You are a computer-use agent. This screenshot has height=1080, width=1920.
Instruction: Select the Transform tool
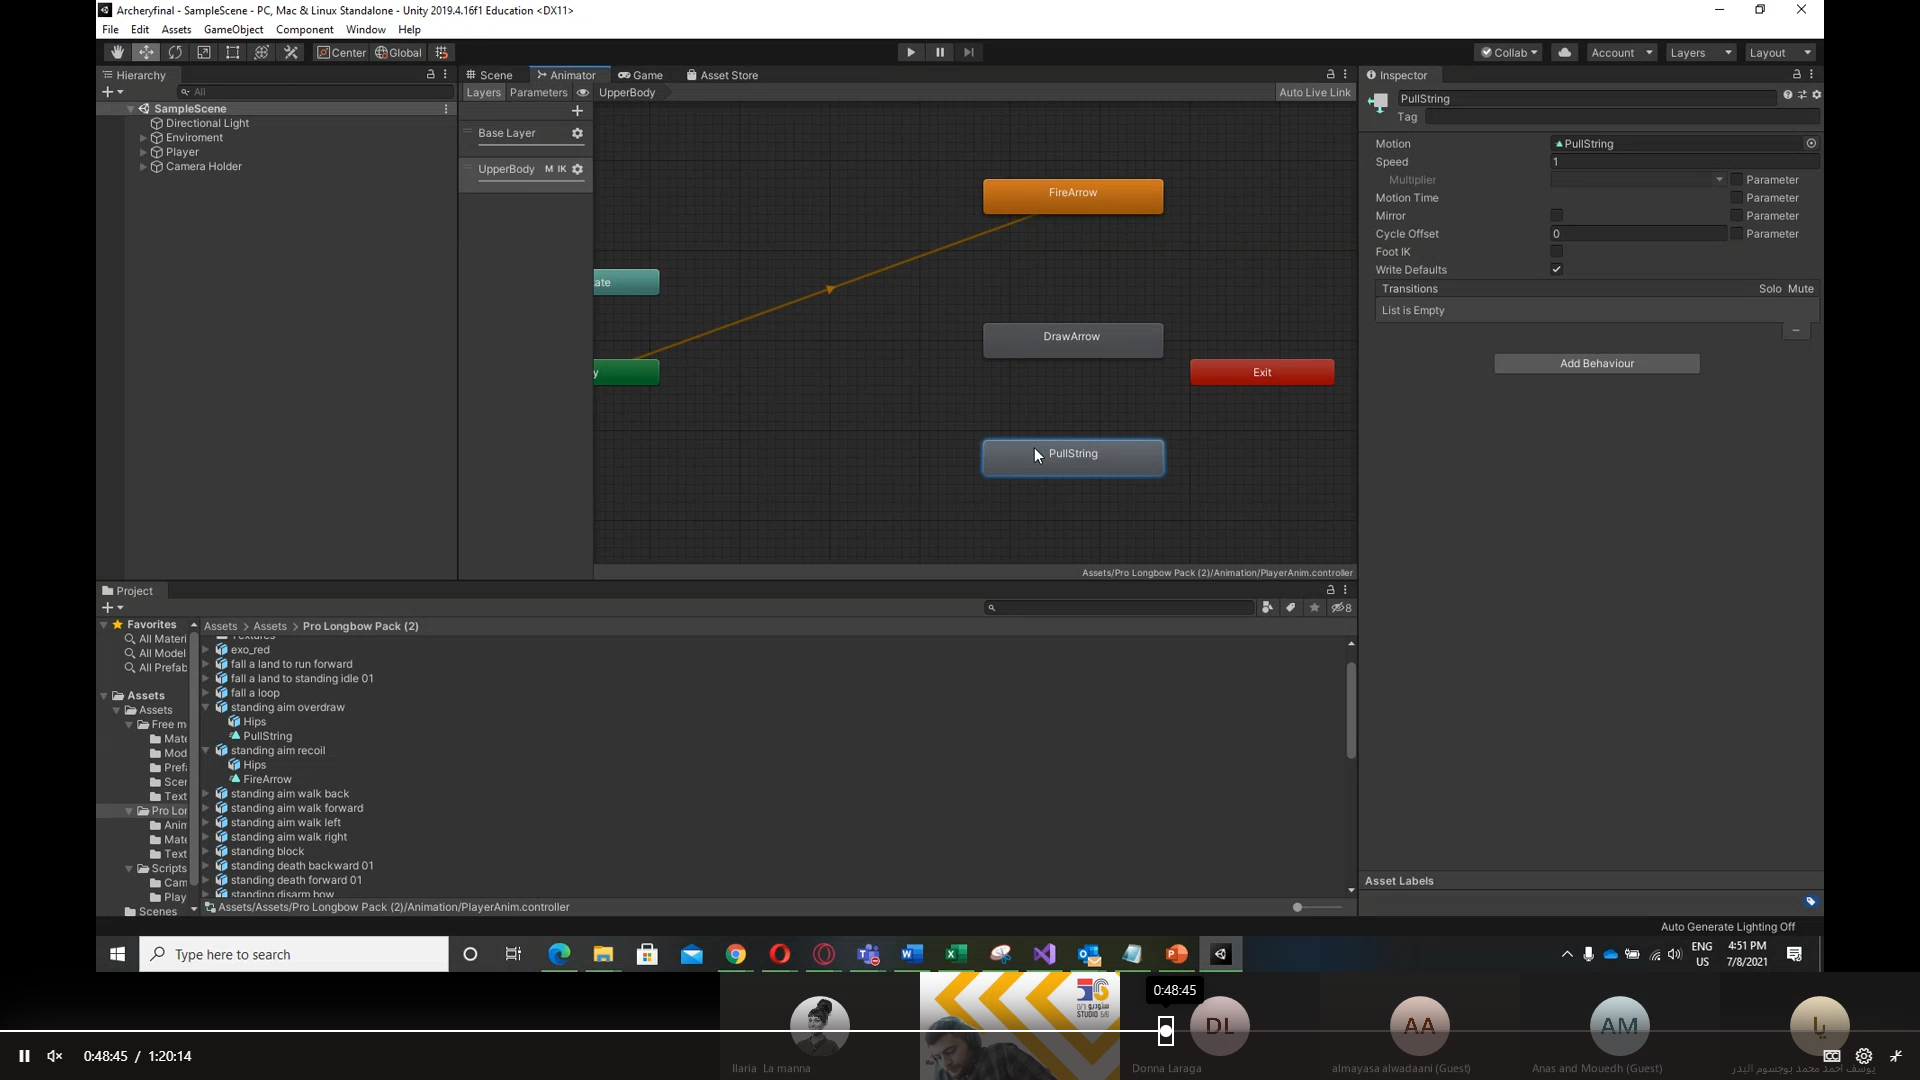pos(262,53)
